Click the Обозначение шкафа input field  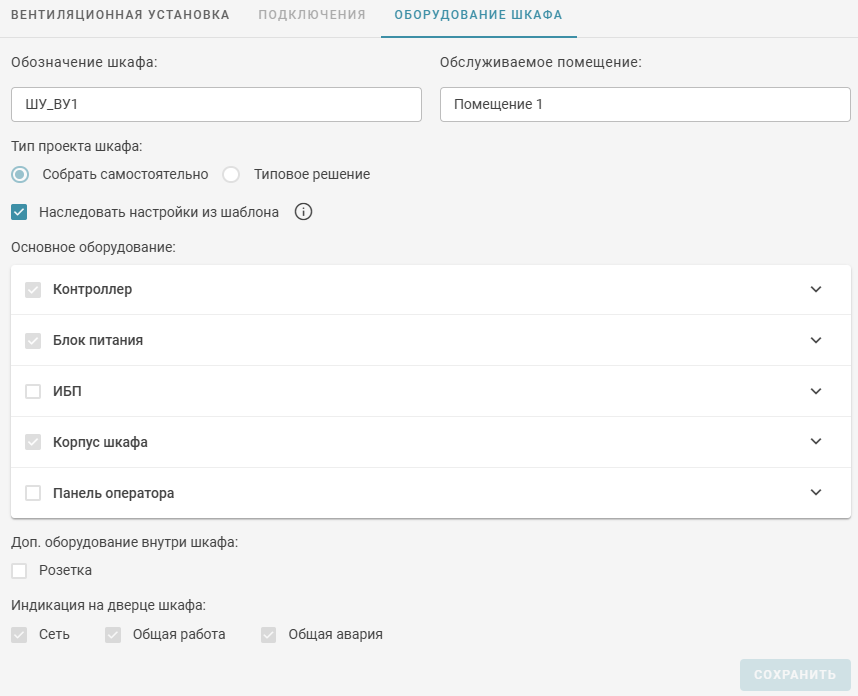[x=216, y=104]
